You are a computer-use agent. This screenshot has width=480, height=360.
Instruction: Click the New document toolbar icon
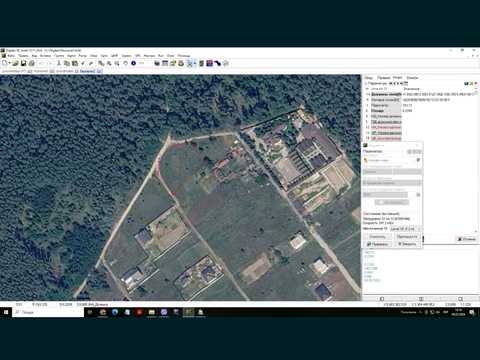click(x=5, y=63)
